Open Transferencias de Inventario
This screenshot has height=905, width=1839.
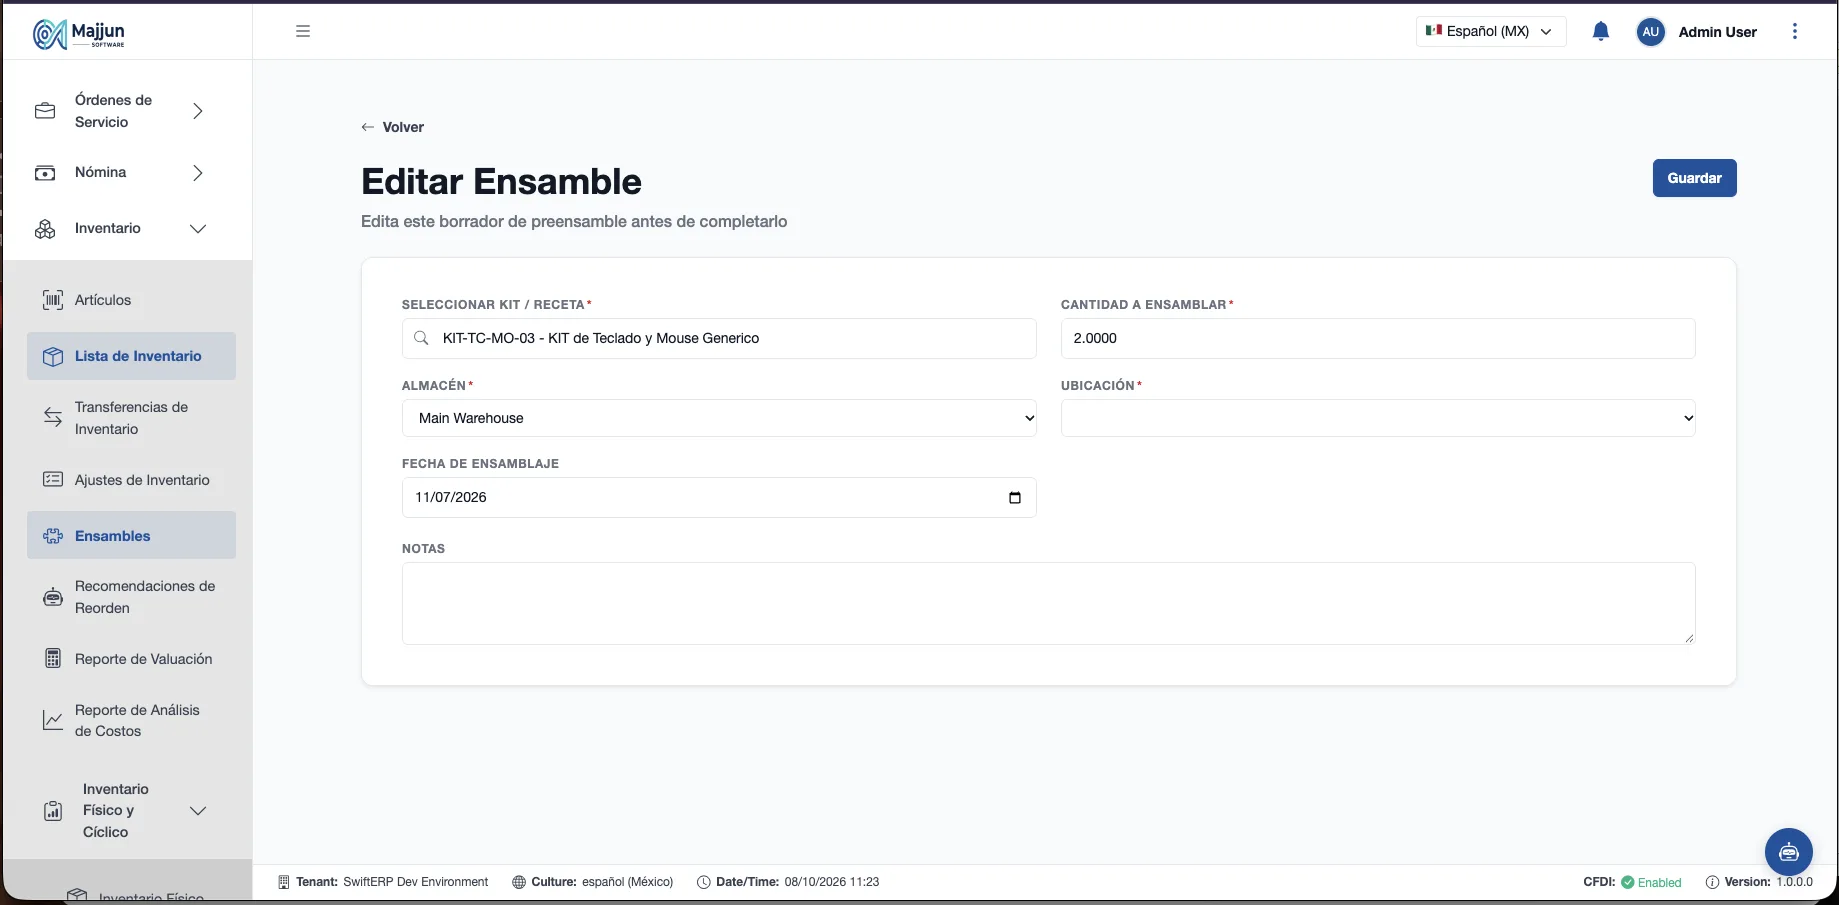(131, 418)
